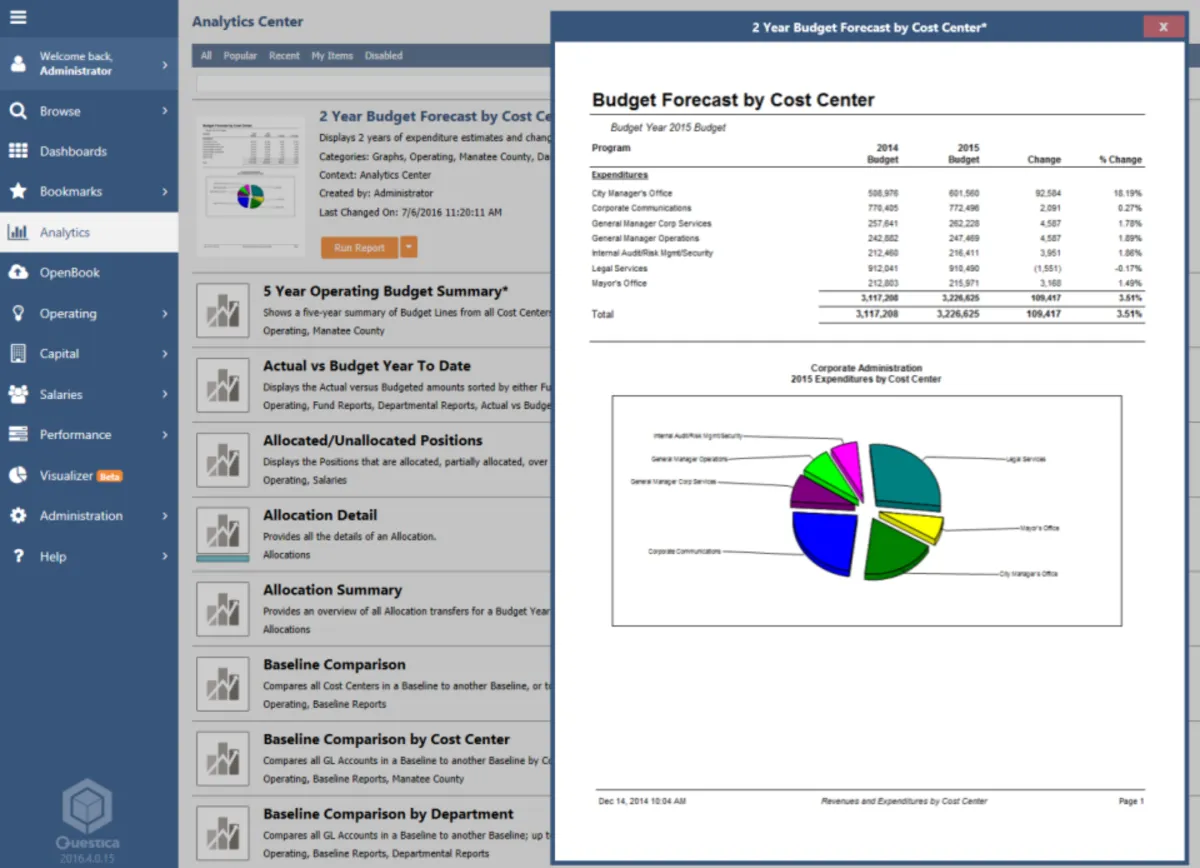Click the Performance icon in sidebar

pos(18,434)
